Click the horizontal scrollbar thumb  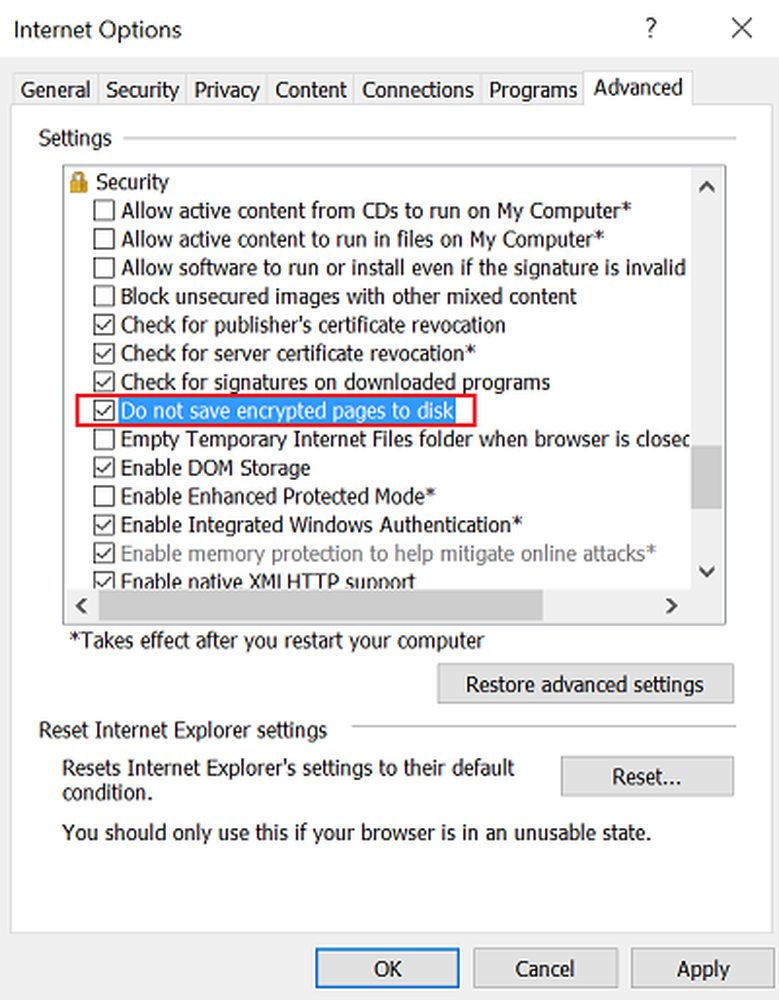click(x=320, y=605)
